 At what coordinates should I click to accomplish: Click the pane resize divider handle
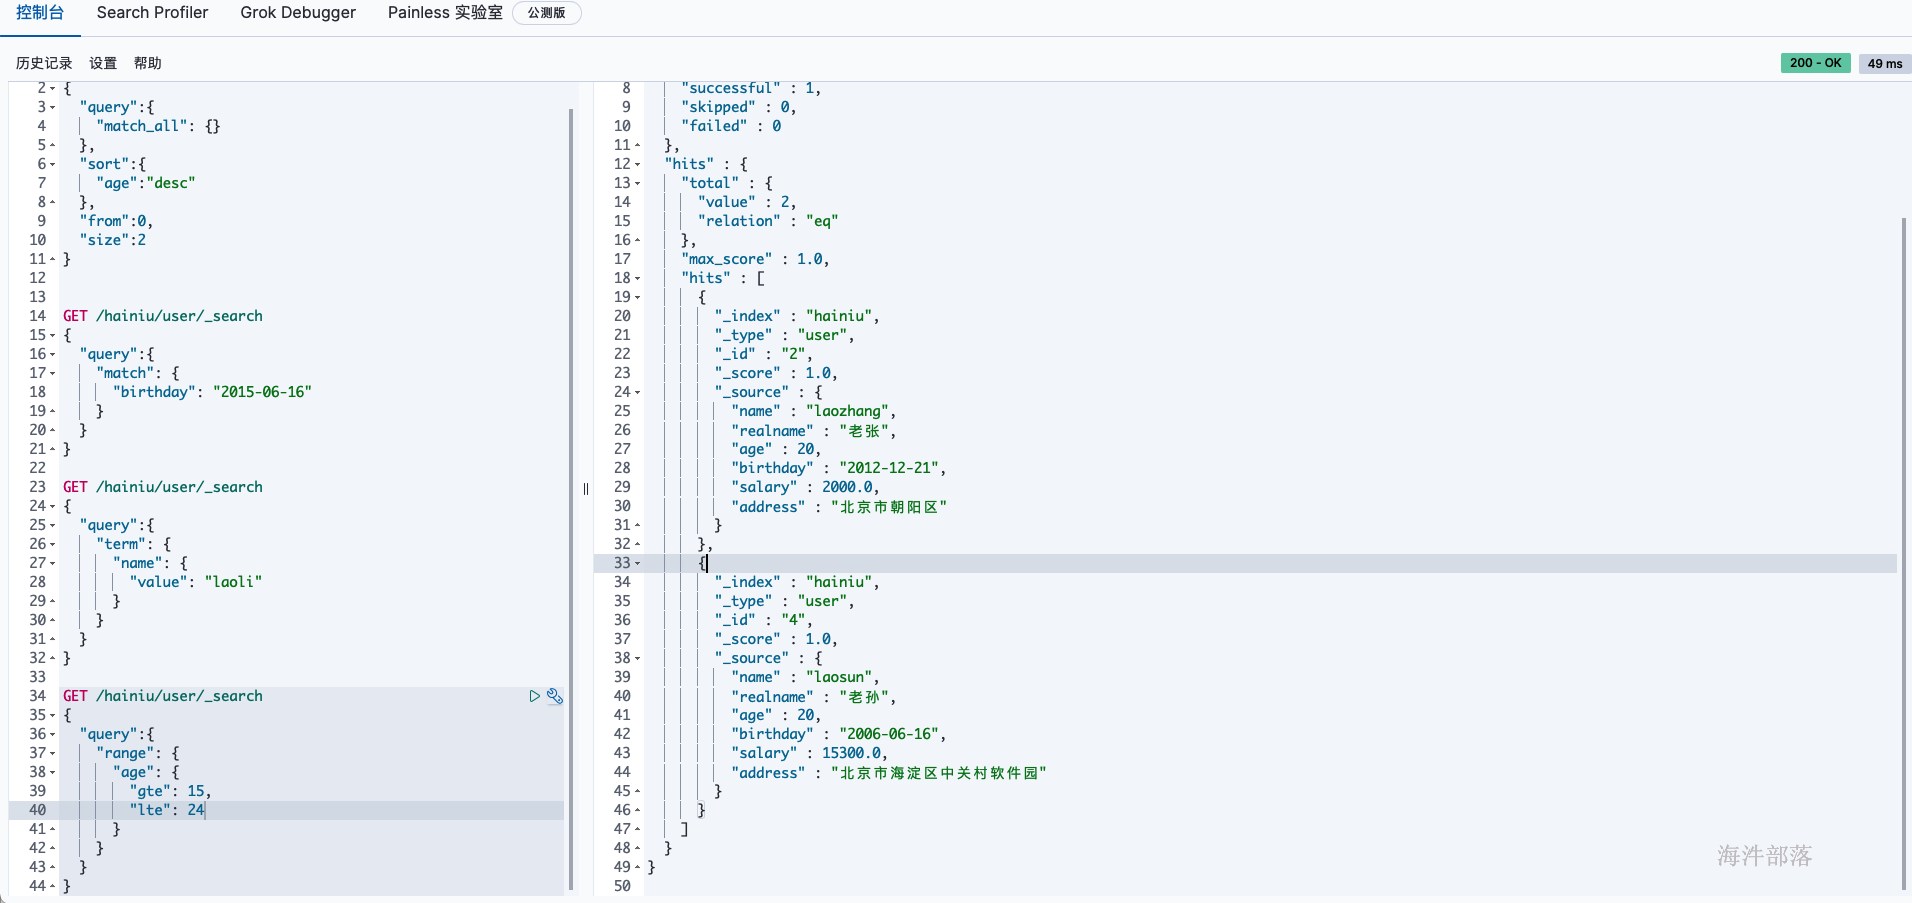(x=586, y=489)
